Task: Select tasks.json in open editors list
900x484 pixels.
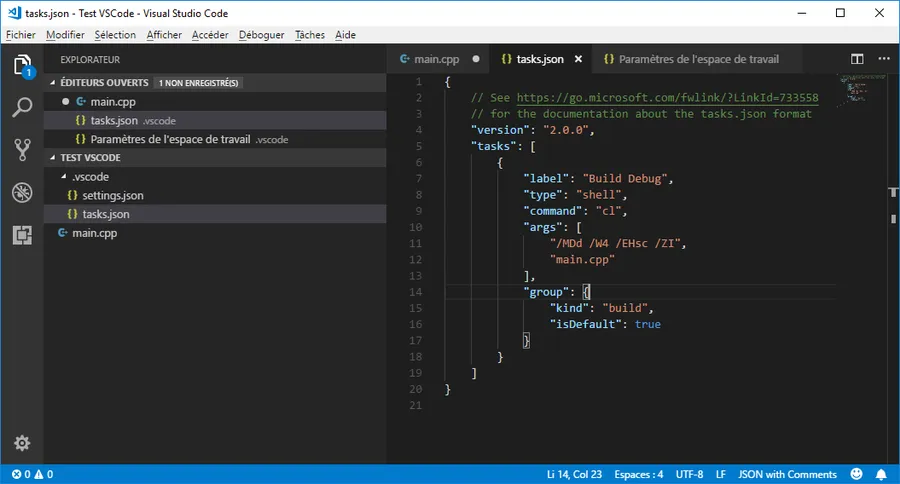Action: 215,121
